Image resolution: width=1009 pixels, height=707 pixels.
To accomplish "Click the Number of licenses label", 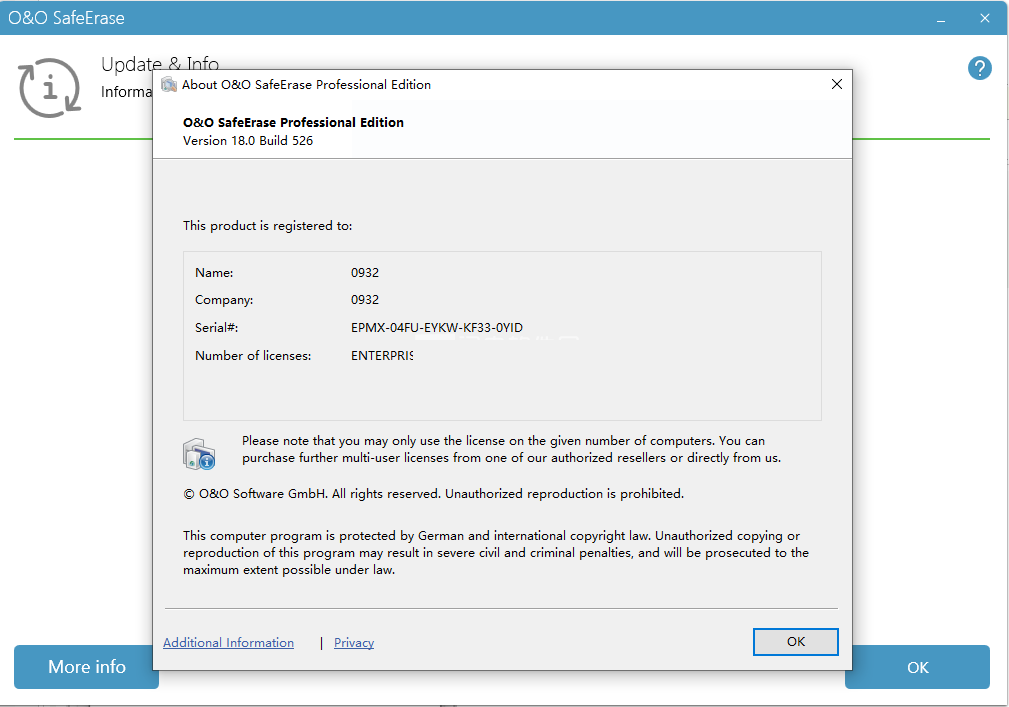I will (x=253, y=356).
